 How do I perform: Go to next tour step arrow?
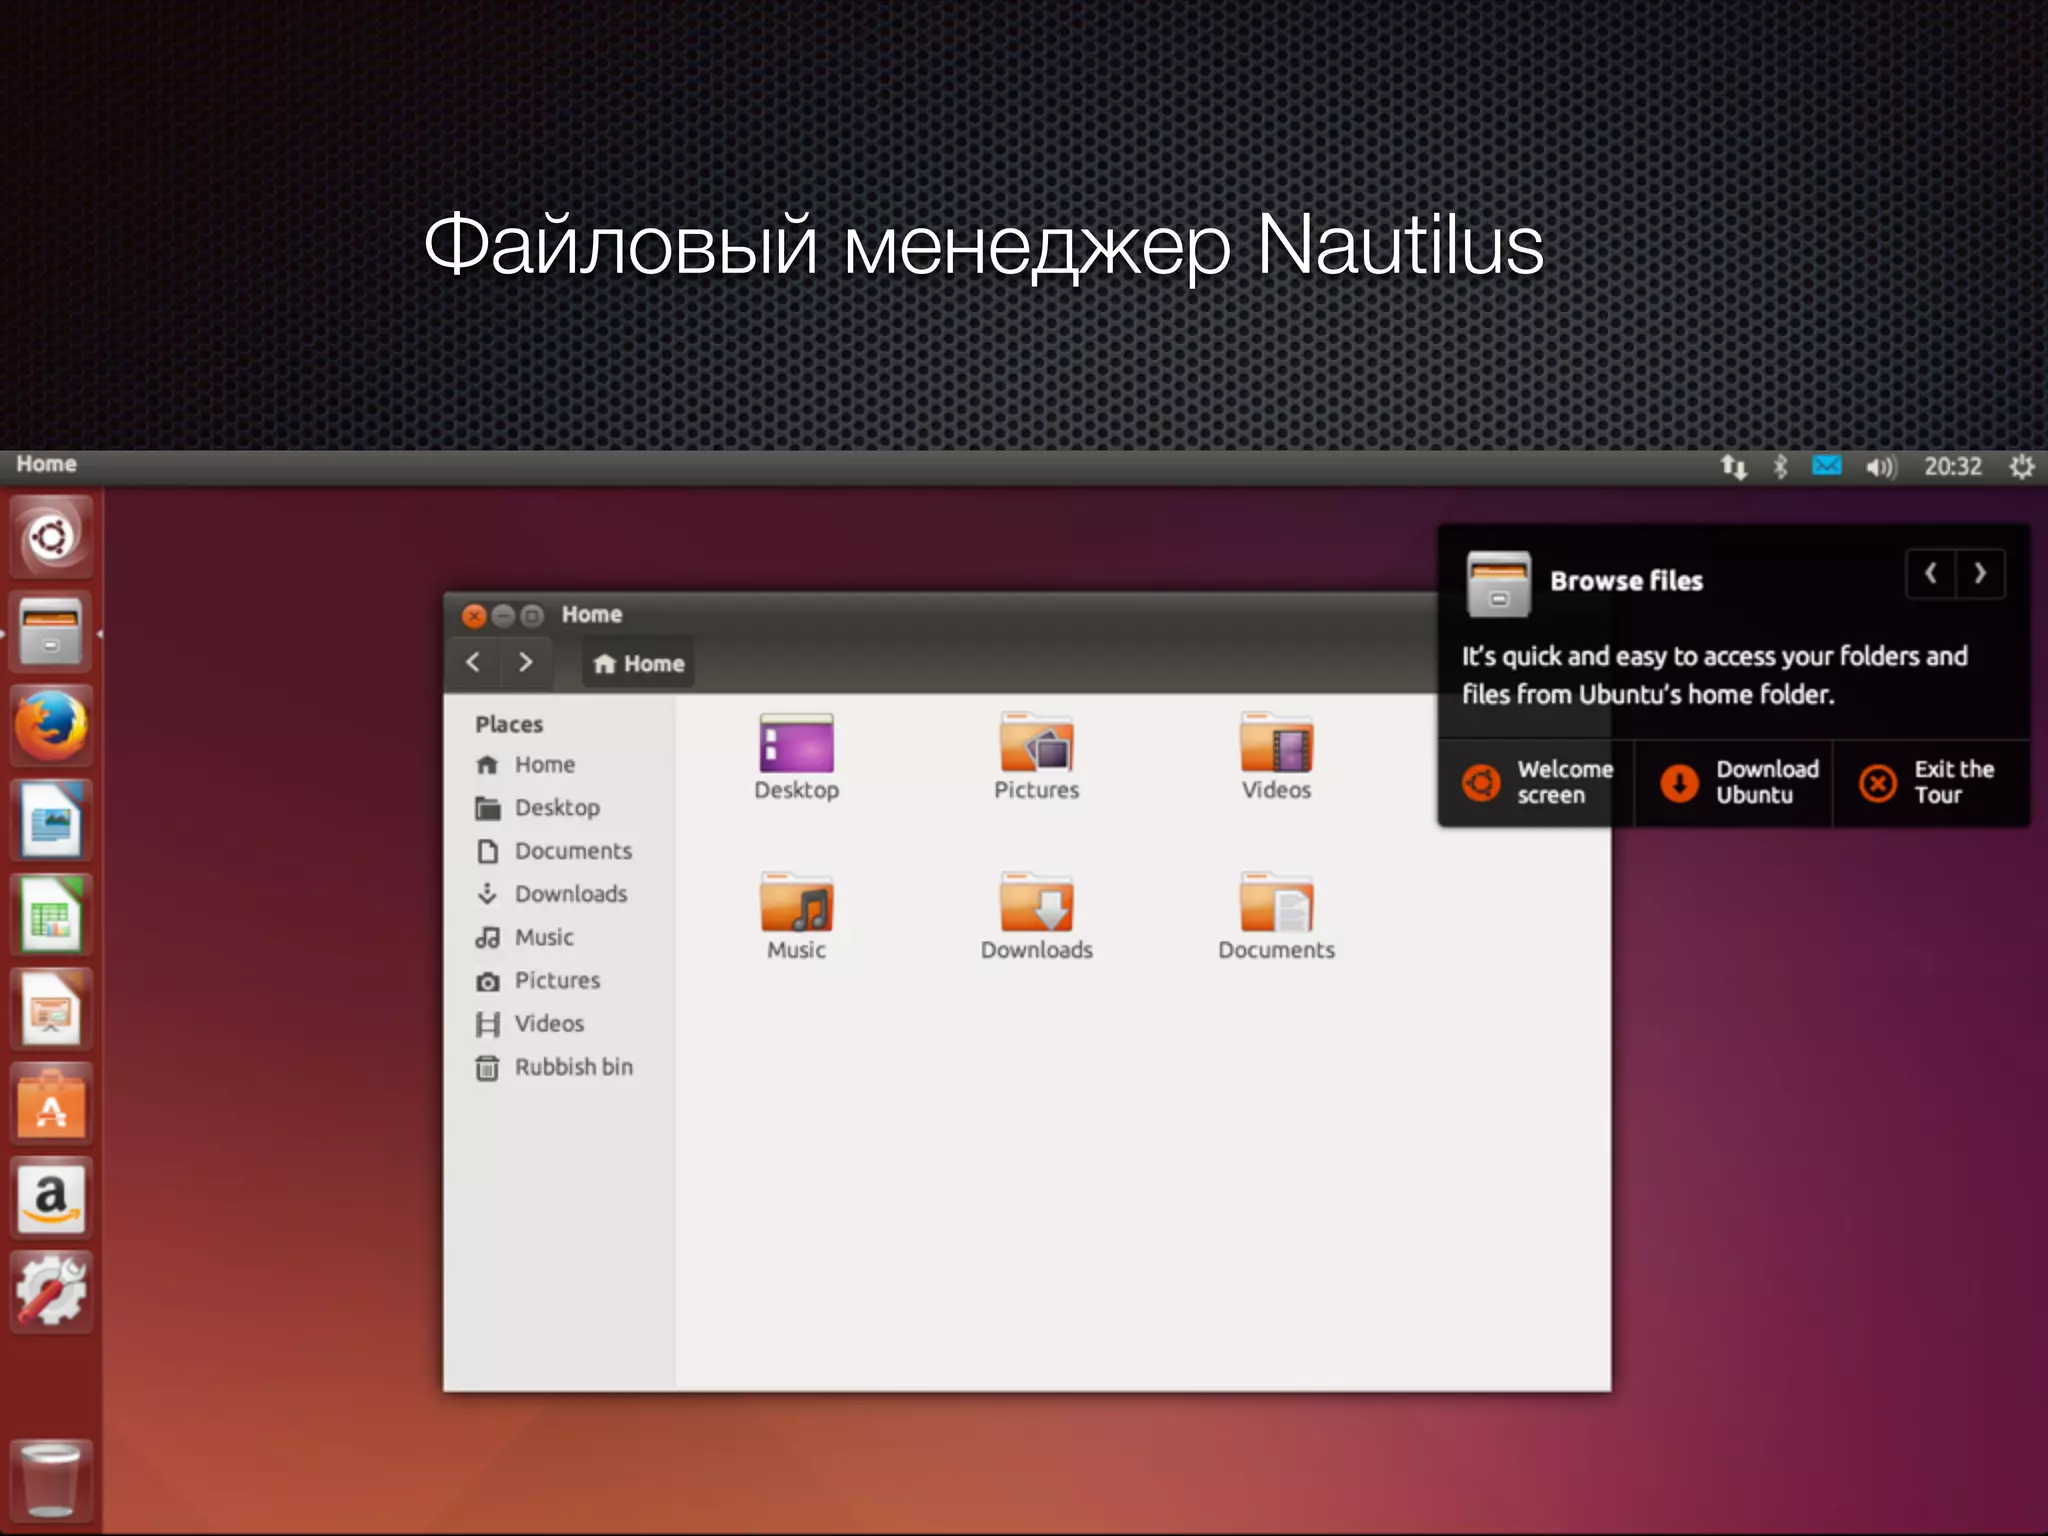[x=1980, y=574]
